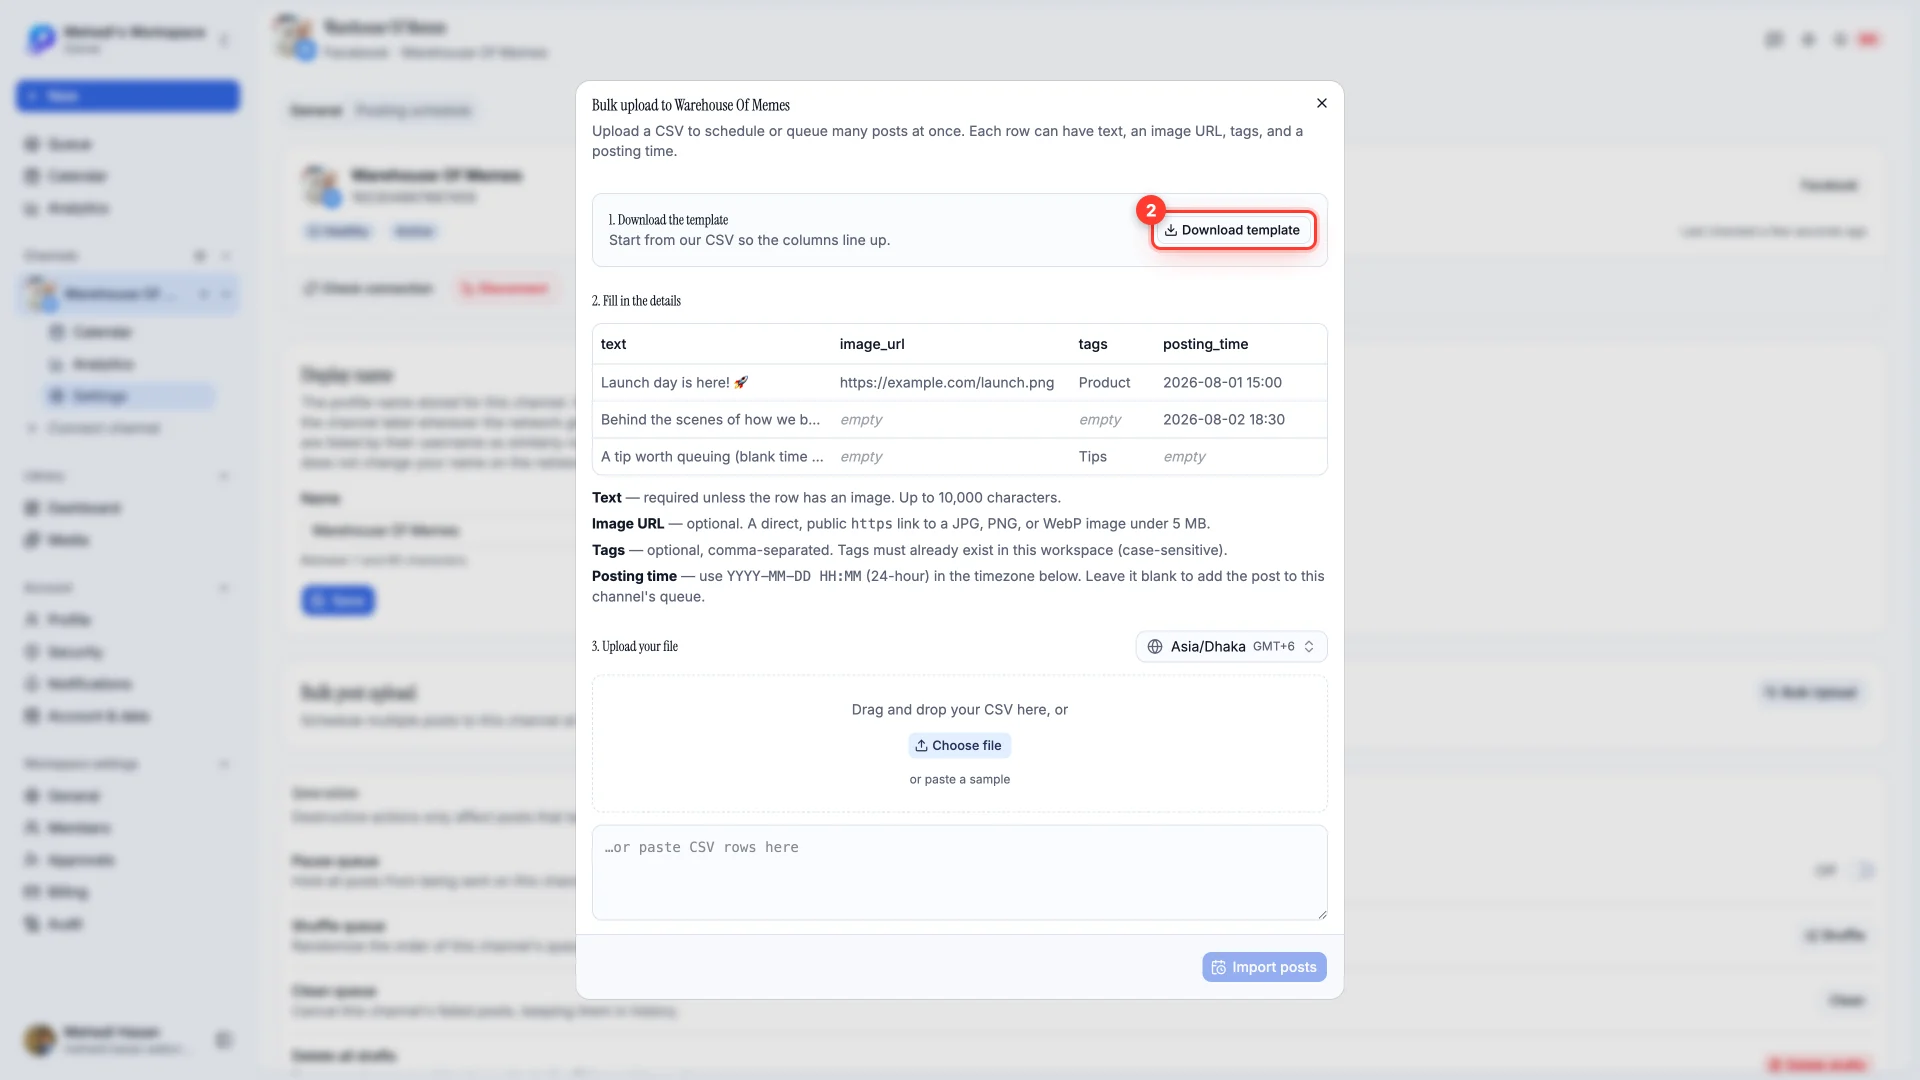1920x1080 pixels.
Task: Click the Import posts button
Action: pos(1264,967)
